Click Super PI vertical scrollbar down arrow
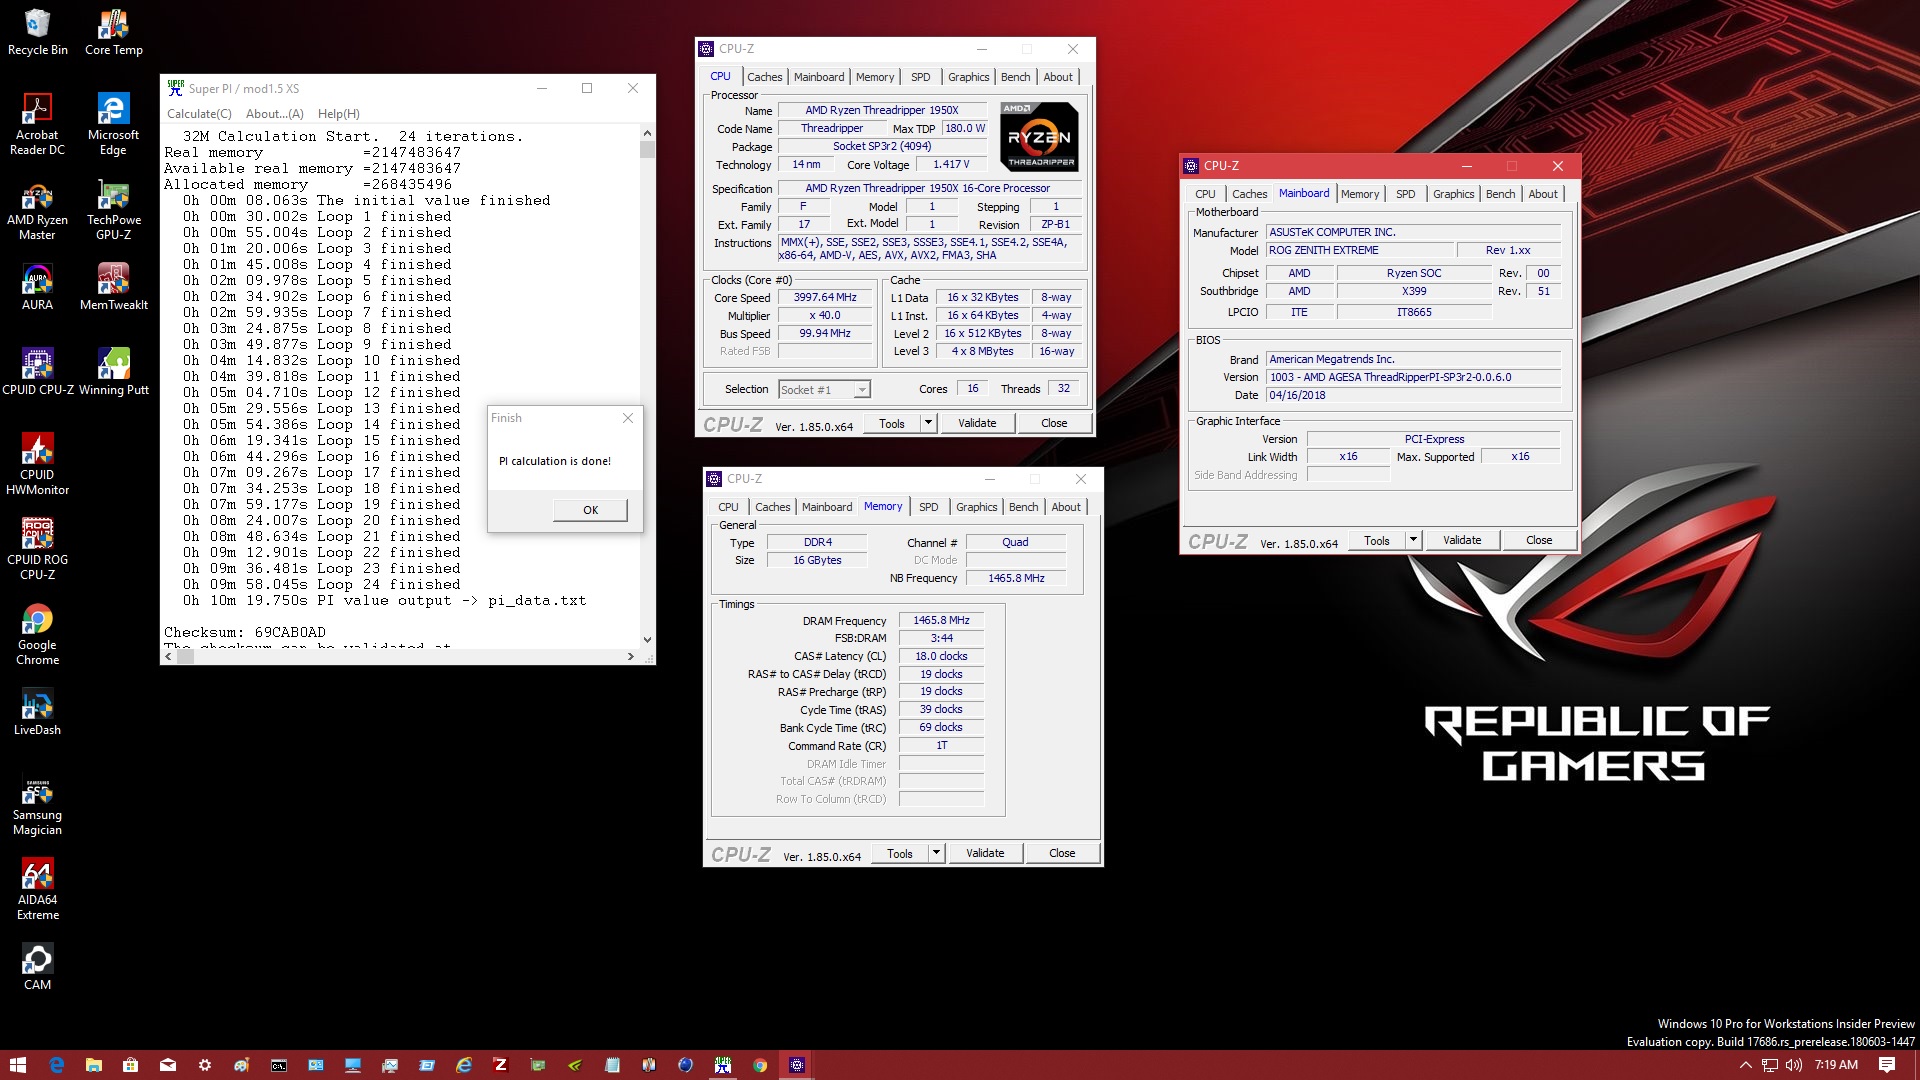The image size is (1920, 1080). coord(647,640)
